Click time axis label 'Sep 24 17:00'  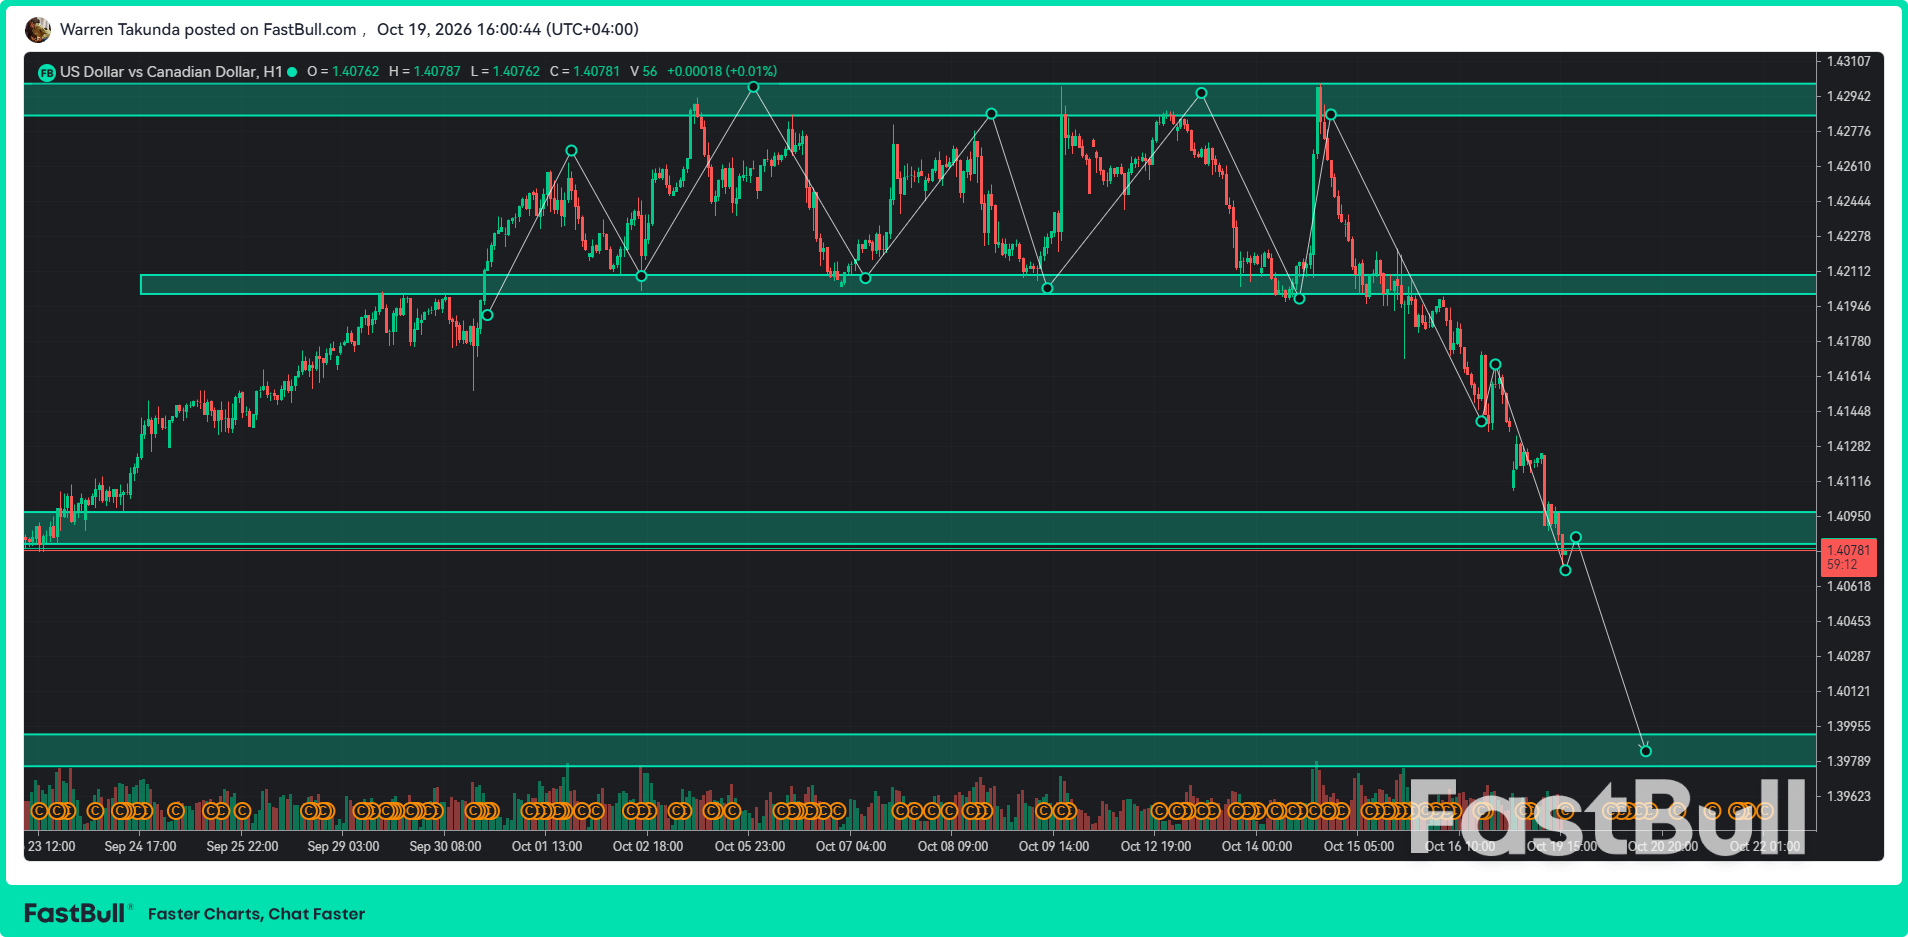pyautogui.click(x=140, y=846)
